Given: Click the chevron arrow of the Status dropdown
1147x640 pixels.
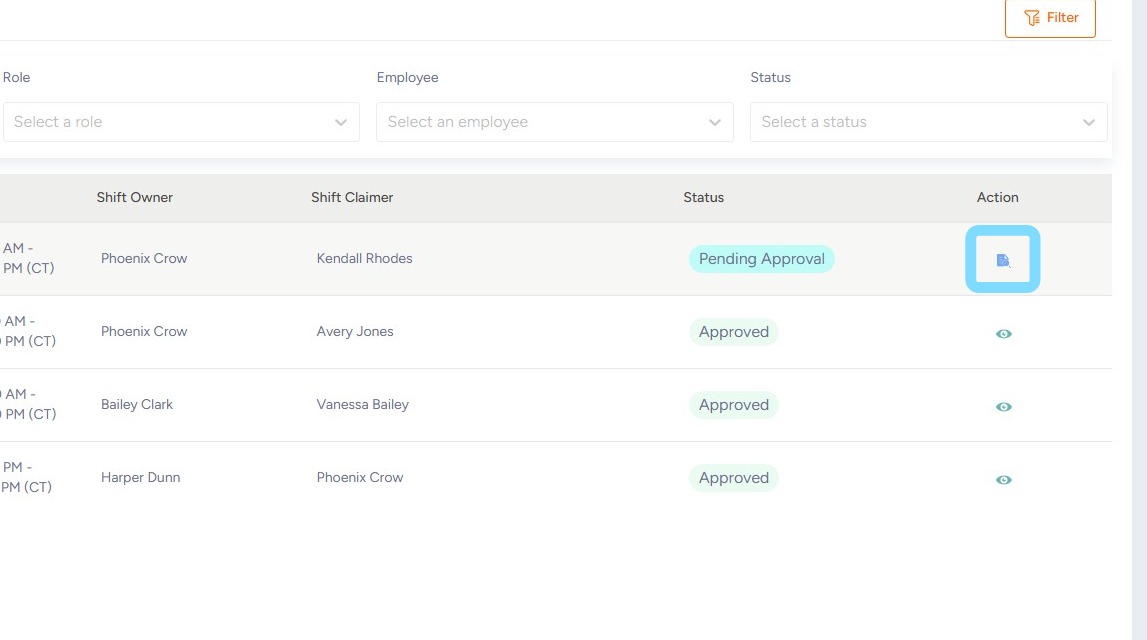Looking at the screenshot, I should click(x=1089, y=123).
